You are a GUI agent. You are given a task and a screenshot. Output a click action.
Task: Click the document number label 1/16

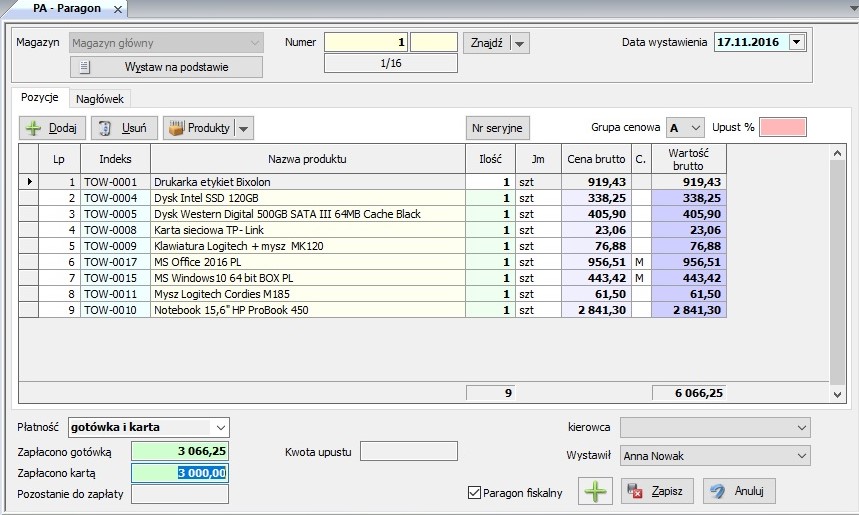tap(391, 63)
